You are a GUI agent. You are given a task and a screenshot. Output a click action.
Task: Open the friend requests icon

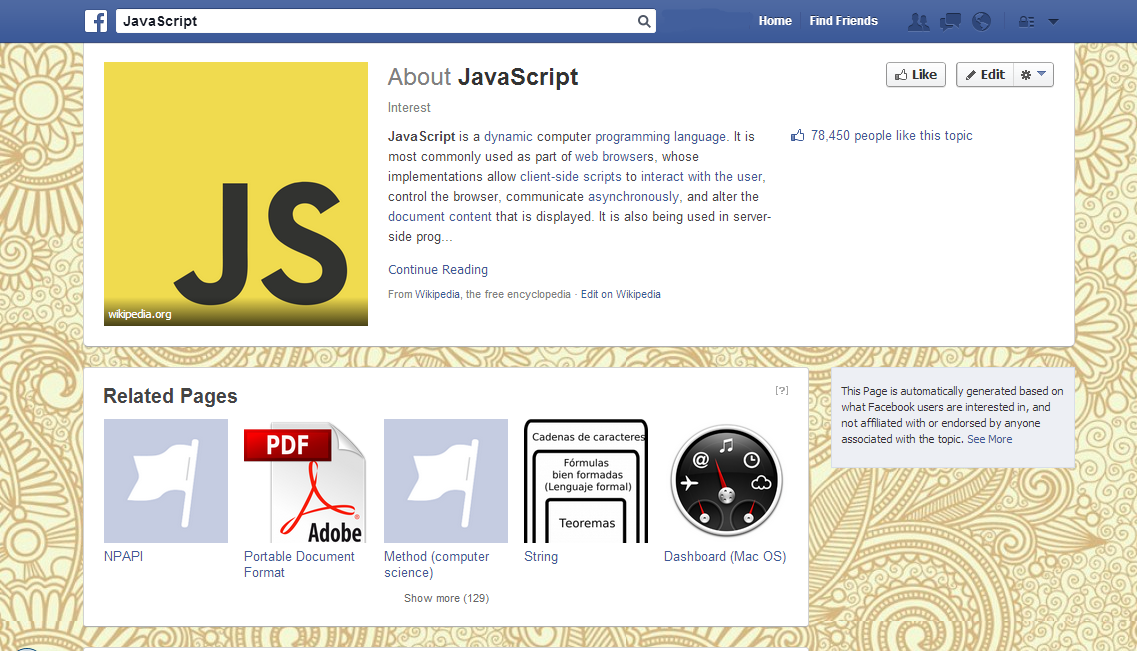918,22
